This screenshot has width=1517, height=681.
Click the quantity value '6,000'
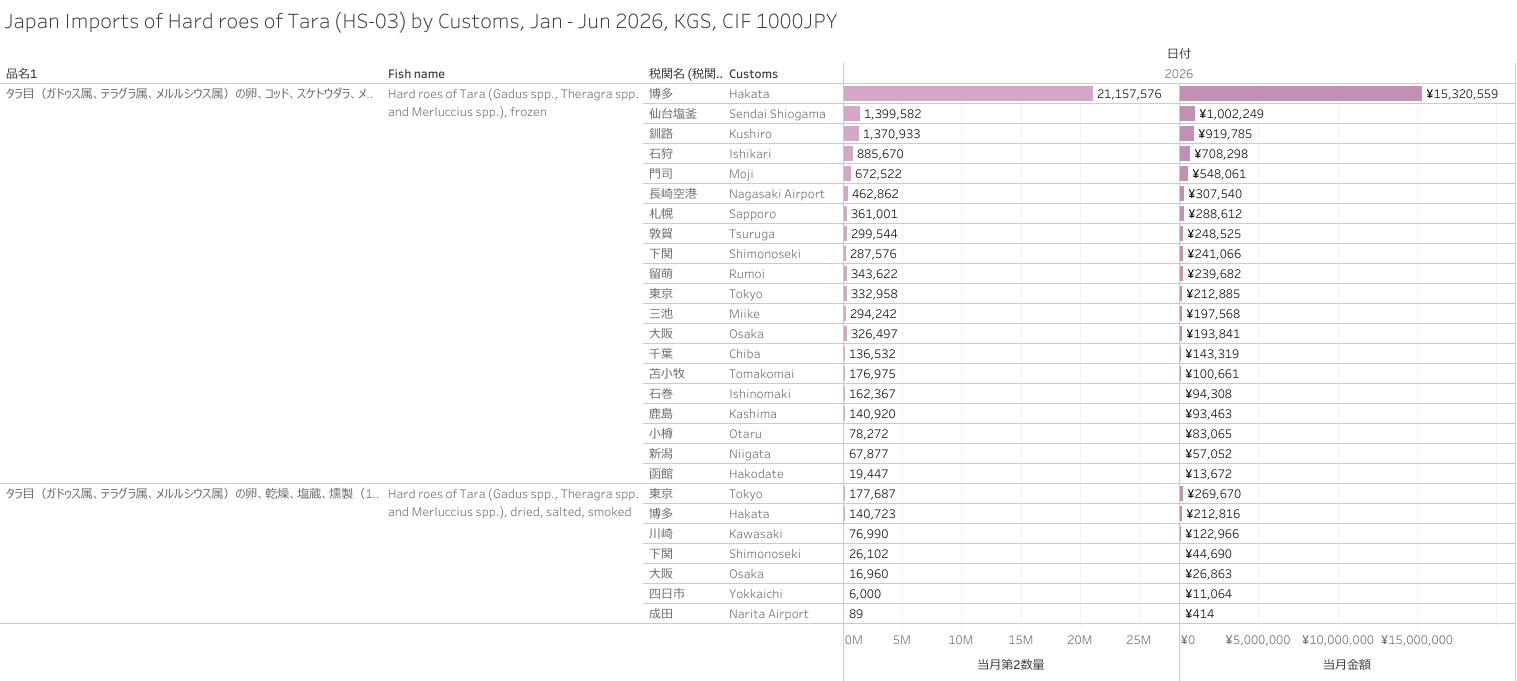pos(865,593)
